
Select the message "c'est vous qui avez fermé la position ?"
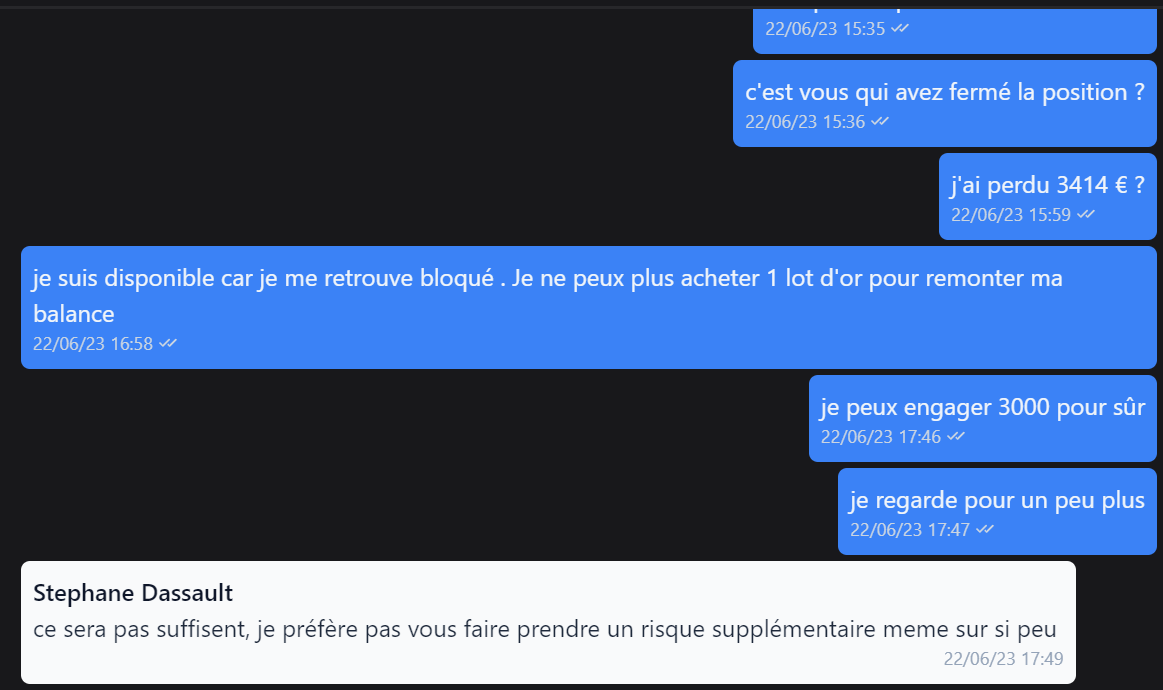point(944,104)
